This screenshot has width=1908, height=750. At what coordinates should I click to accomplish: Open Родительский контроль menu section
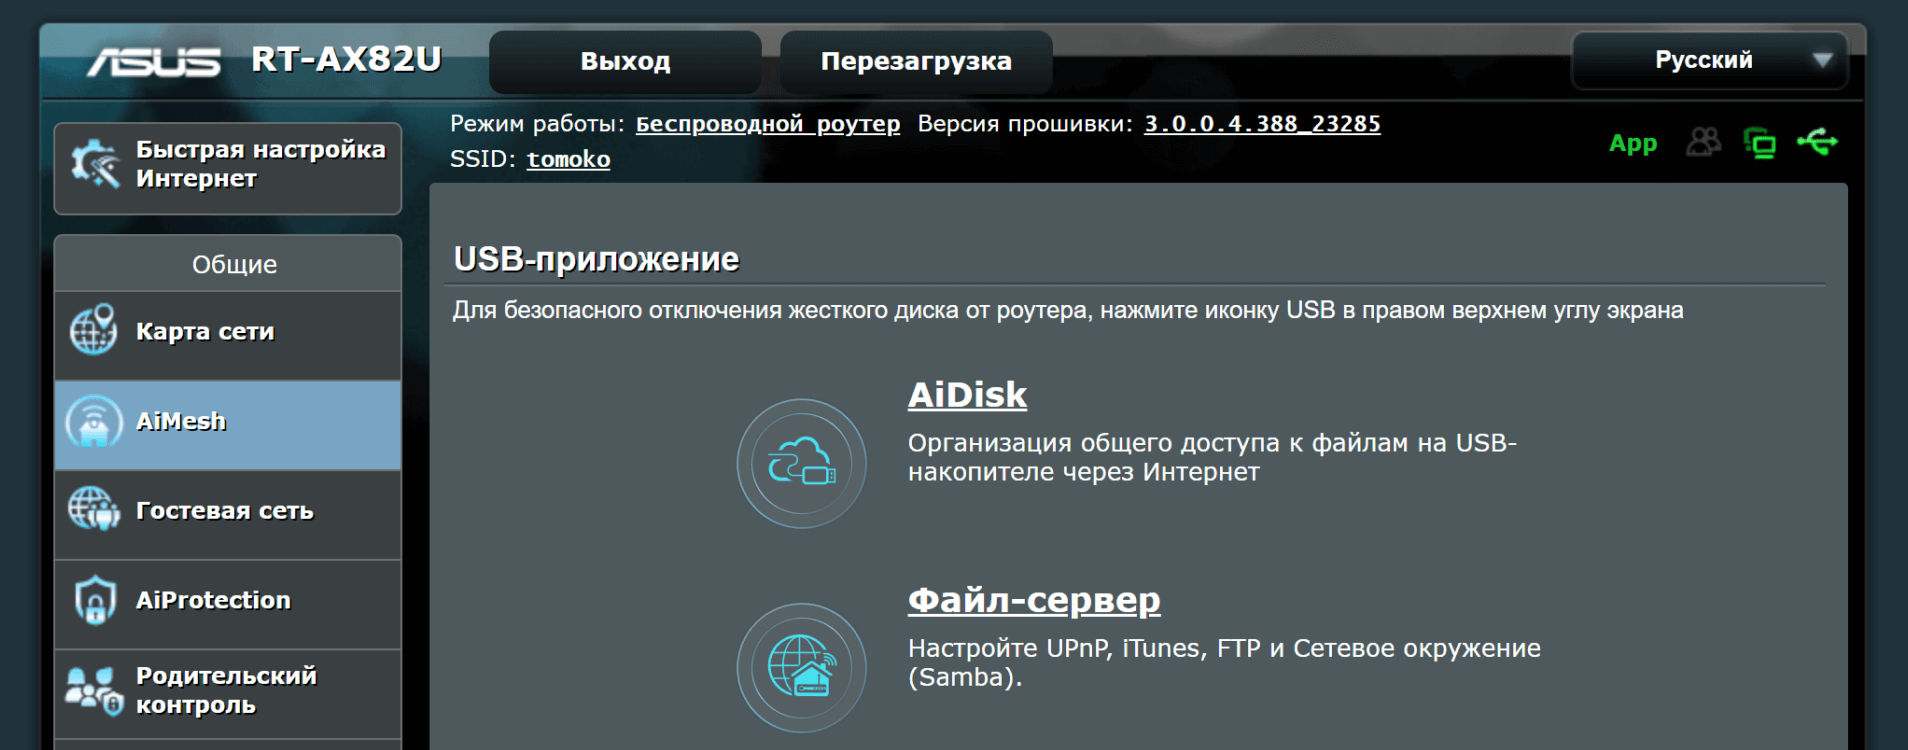tap(228, 690)
